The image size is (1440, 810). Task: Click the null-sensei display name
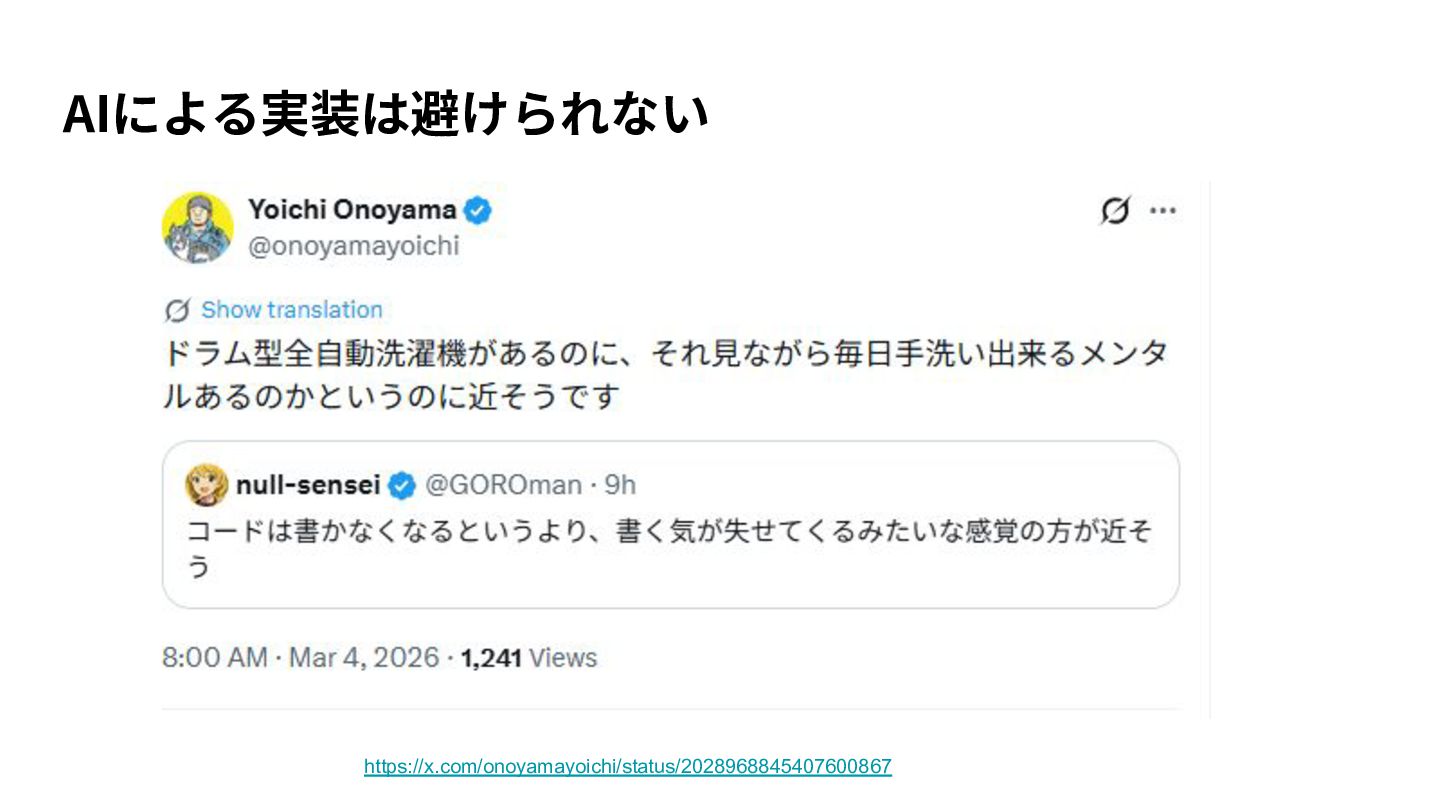click(308, 486)
